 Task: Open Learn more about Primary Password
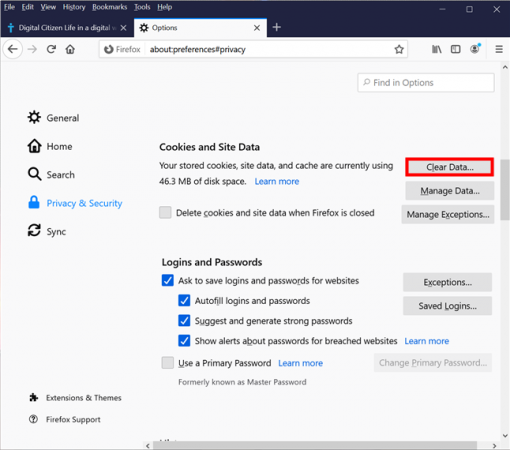[x=300, y=363]
